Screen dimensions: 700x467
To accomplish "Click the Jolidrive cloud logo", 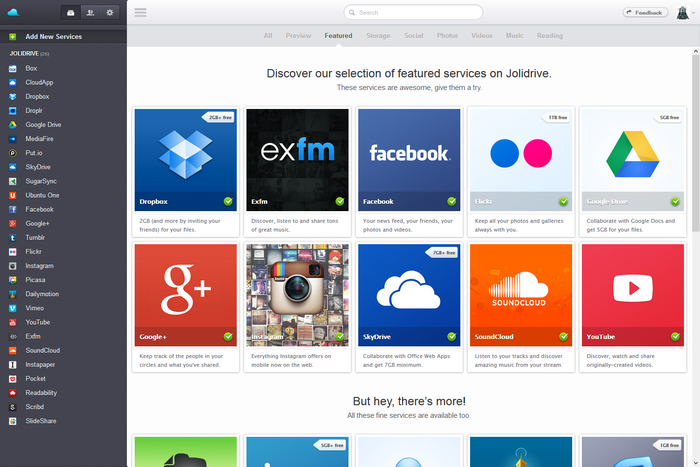I will click(x=13, y=12).
